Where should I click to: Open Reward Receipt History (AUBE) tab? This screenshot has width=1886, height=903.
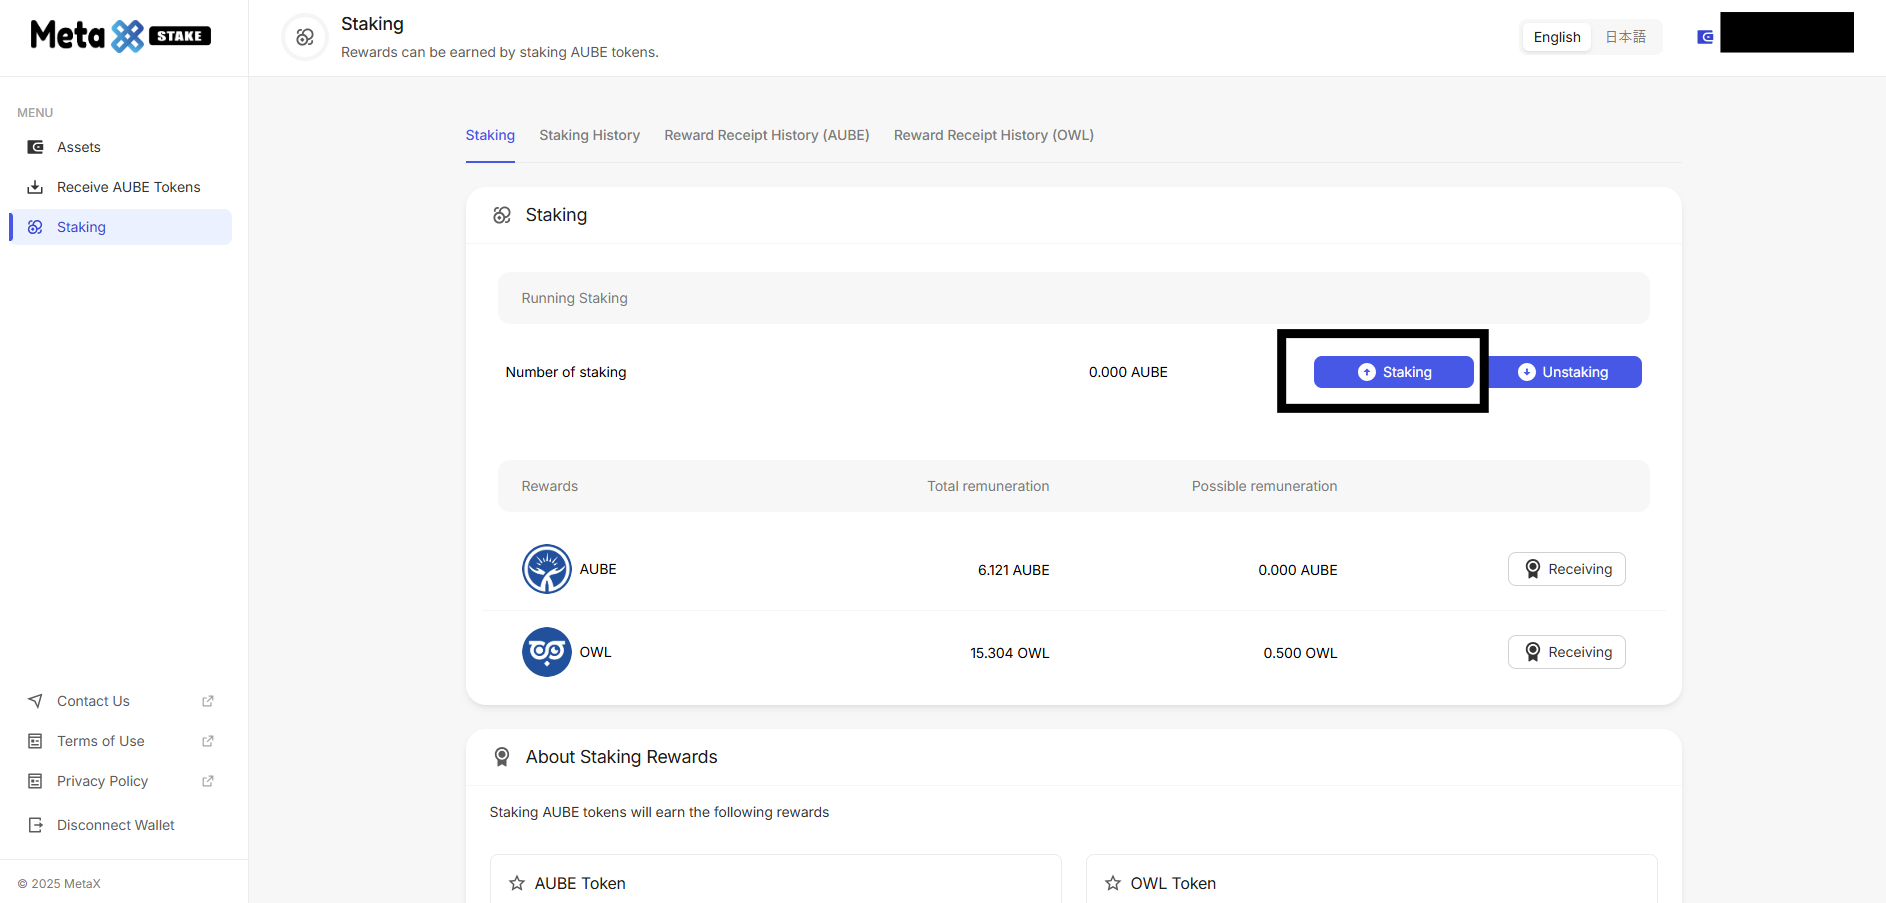click(766, 135)
